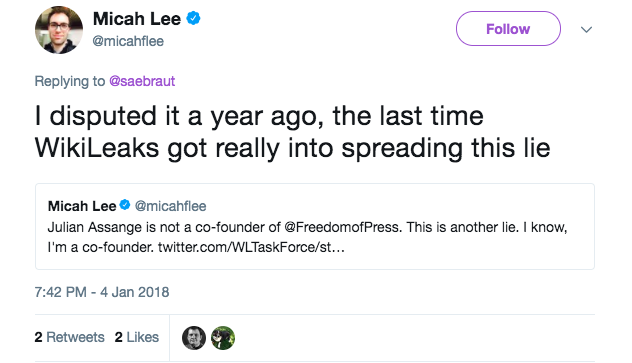Click the 7:42 PM - 4 Jan 2018 timestamp
The height and width of the screenshot is (363, 632).
pos(102,292)
